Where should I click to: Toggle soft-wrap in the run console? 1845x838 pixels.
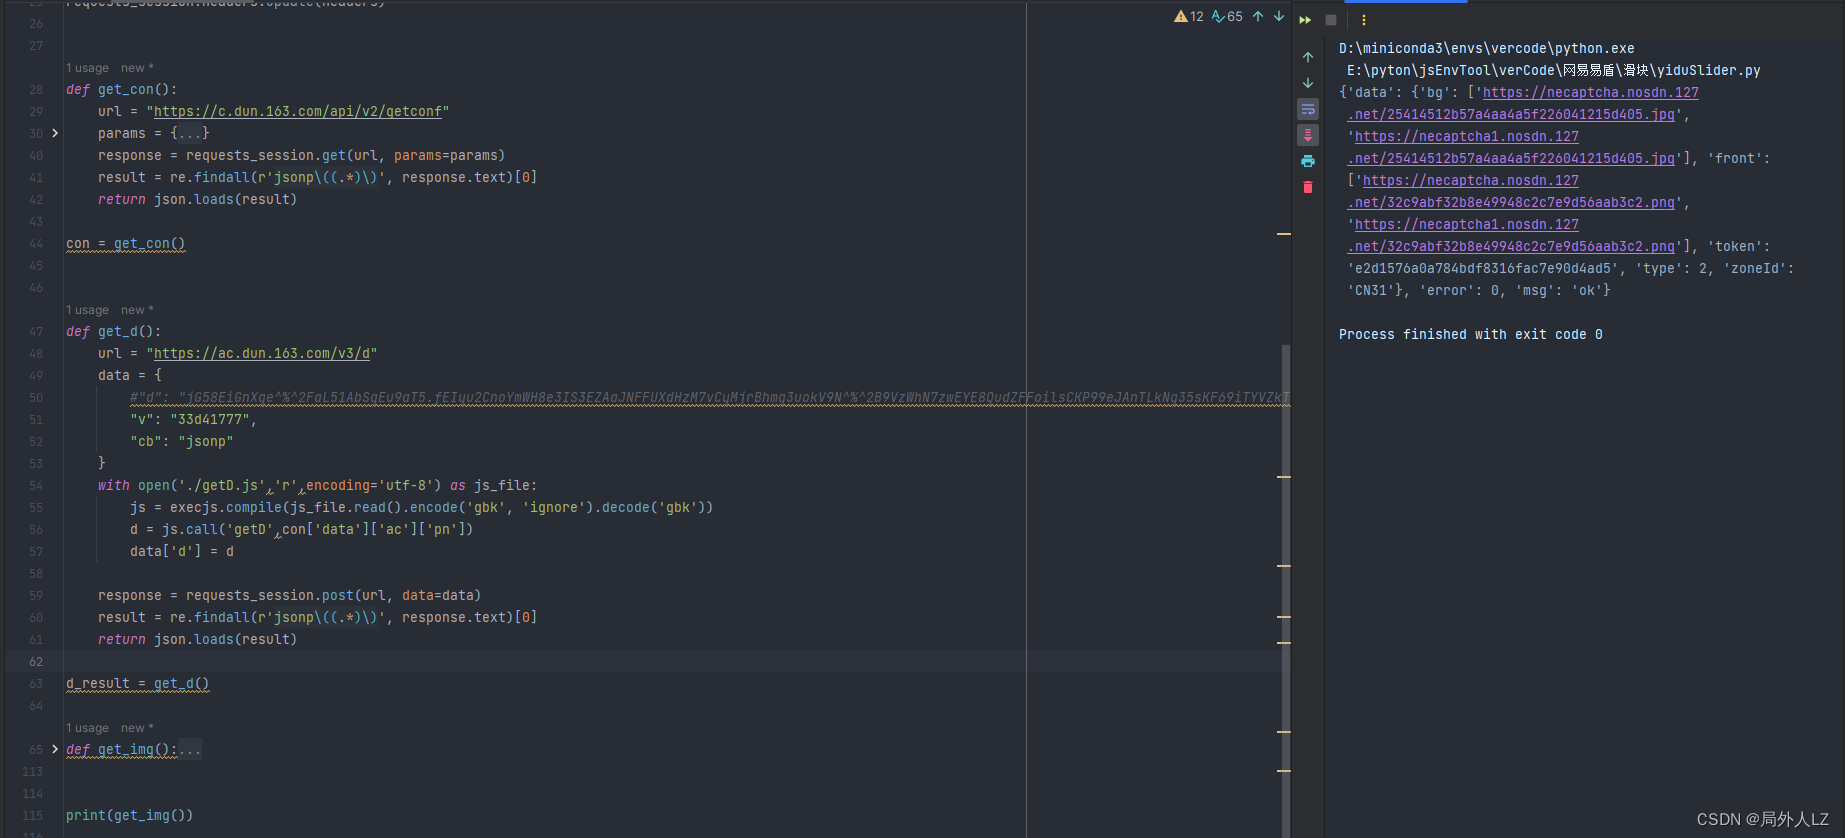(1308, 109)
